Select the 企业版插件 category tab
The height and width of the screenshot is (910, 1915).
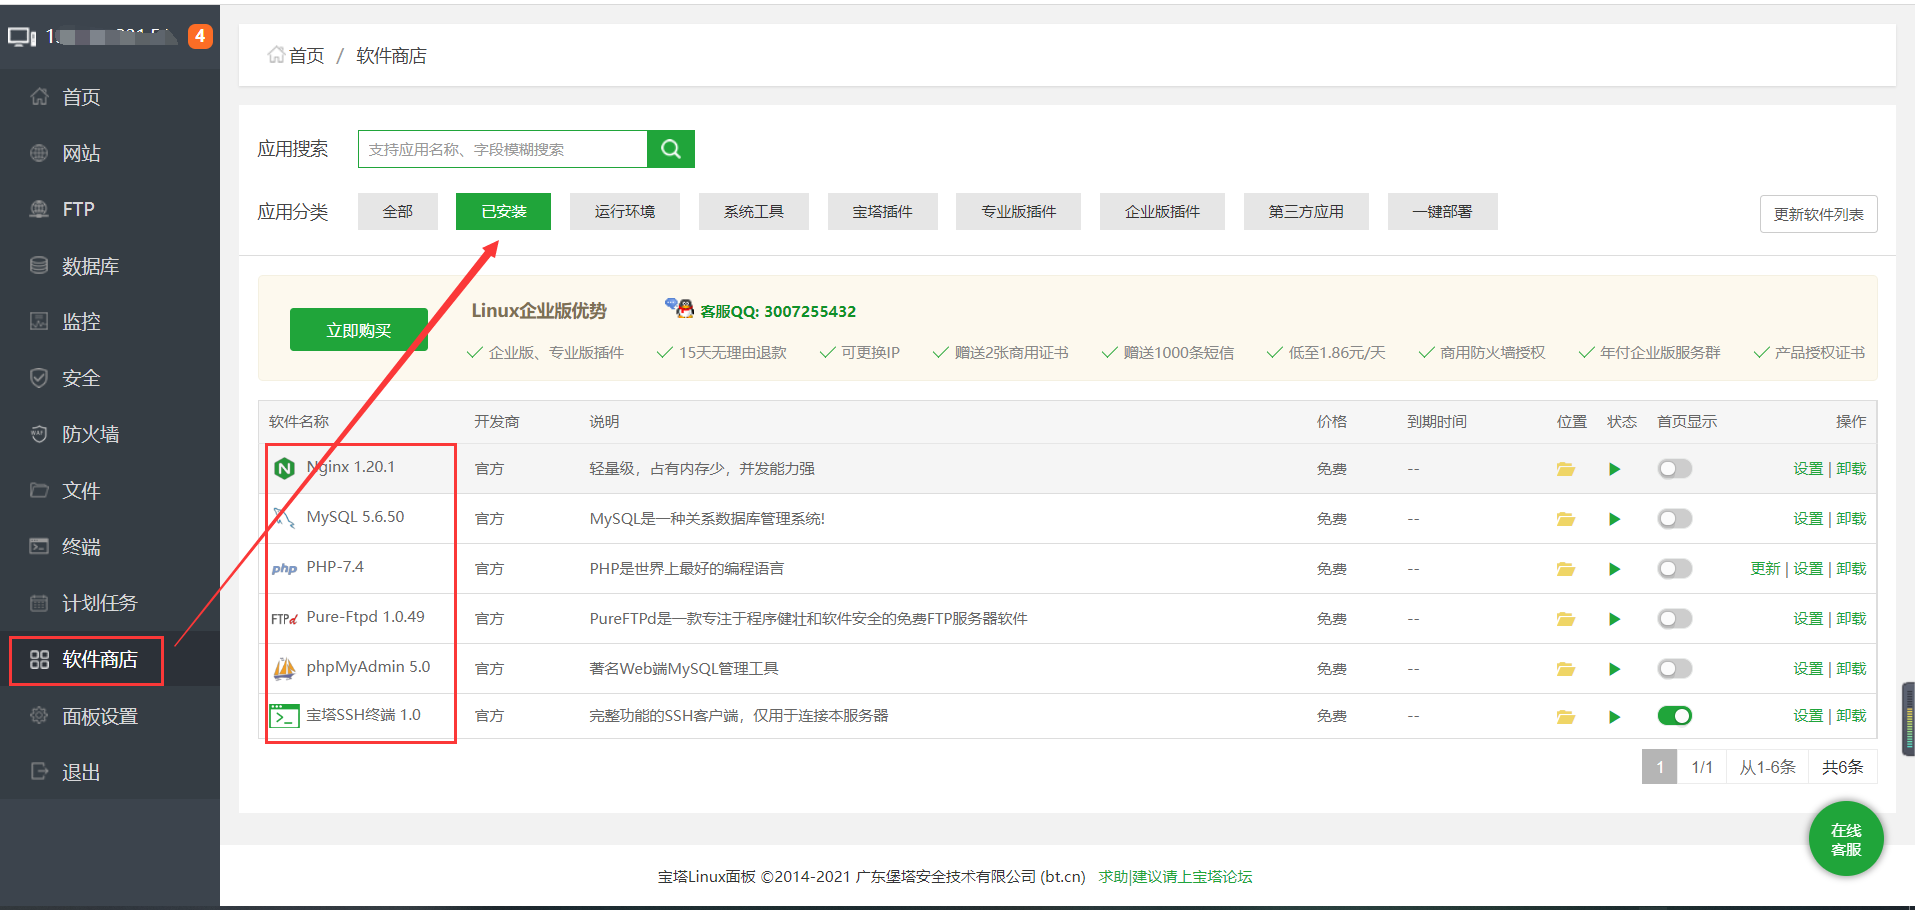[x=1162, y=212]
